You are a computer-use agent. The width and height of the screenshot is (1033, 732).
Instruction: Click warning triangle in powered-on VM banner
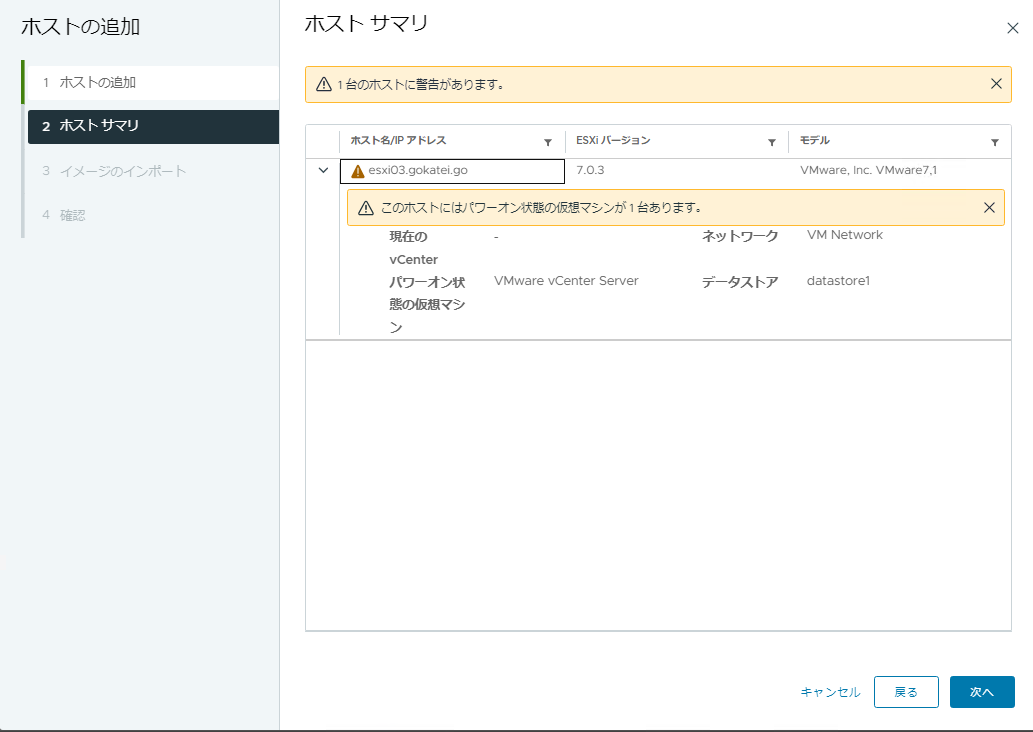tap(366, 208)
